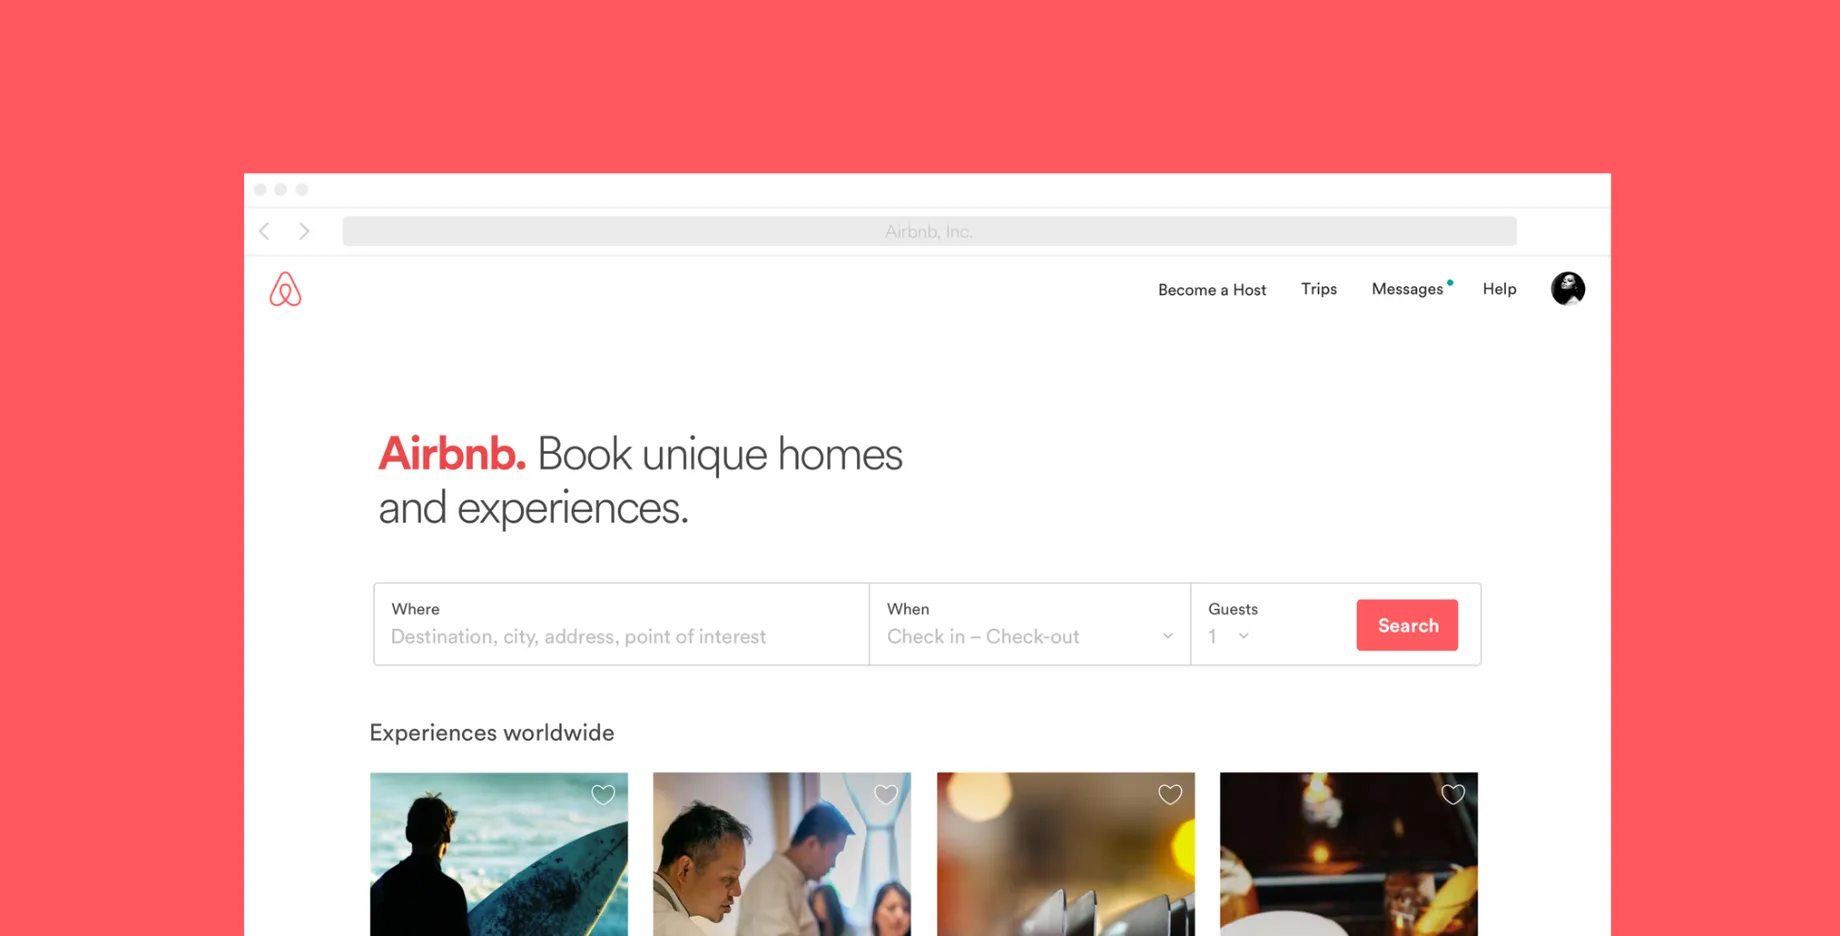The width and height of the screenshot is (1840, 936).
Task: Open the surfer experience thumbnail
Action: 499,854
